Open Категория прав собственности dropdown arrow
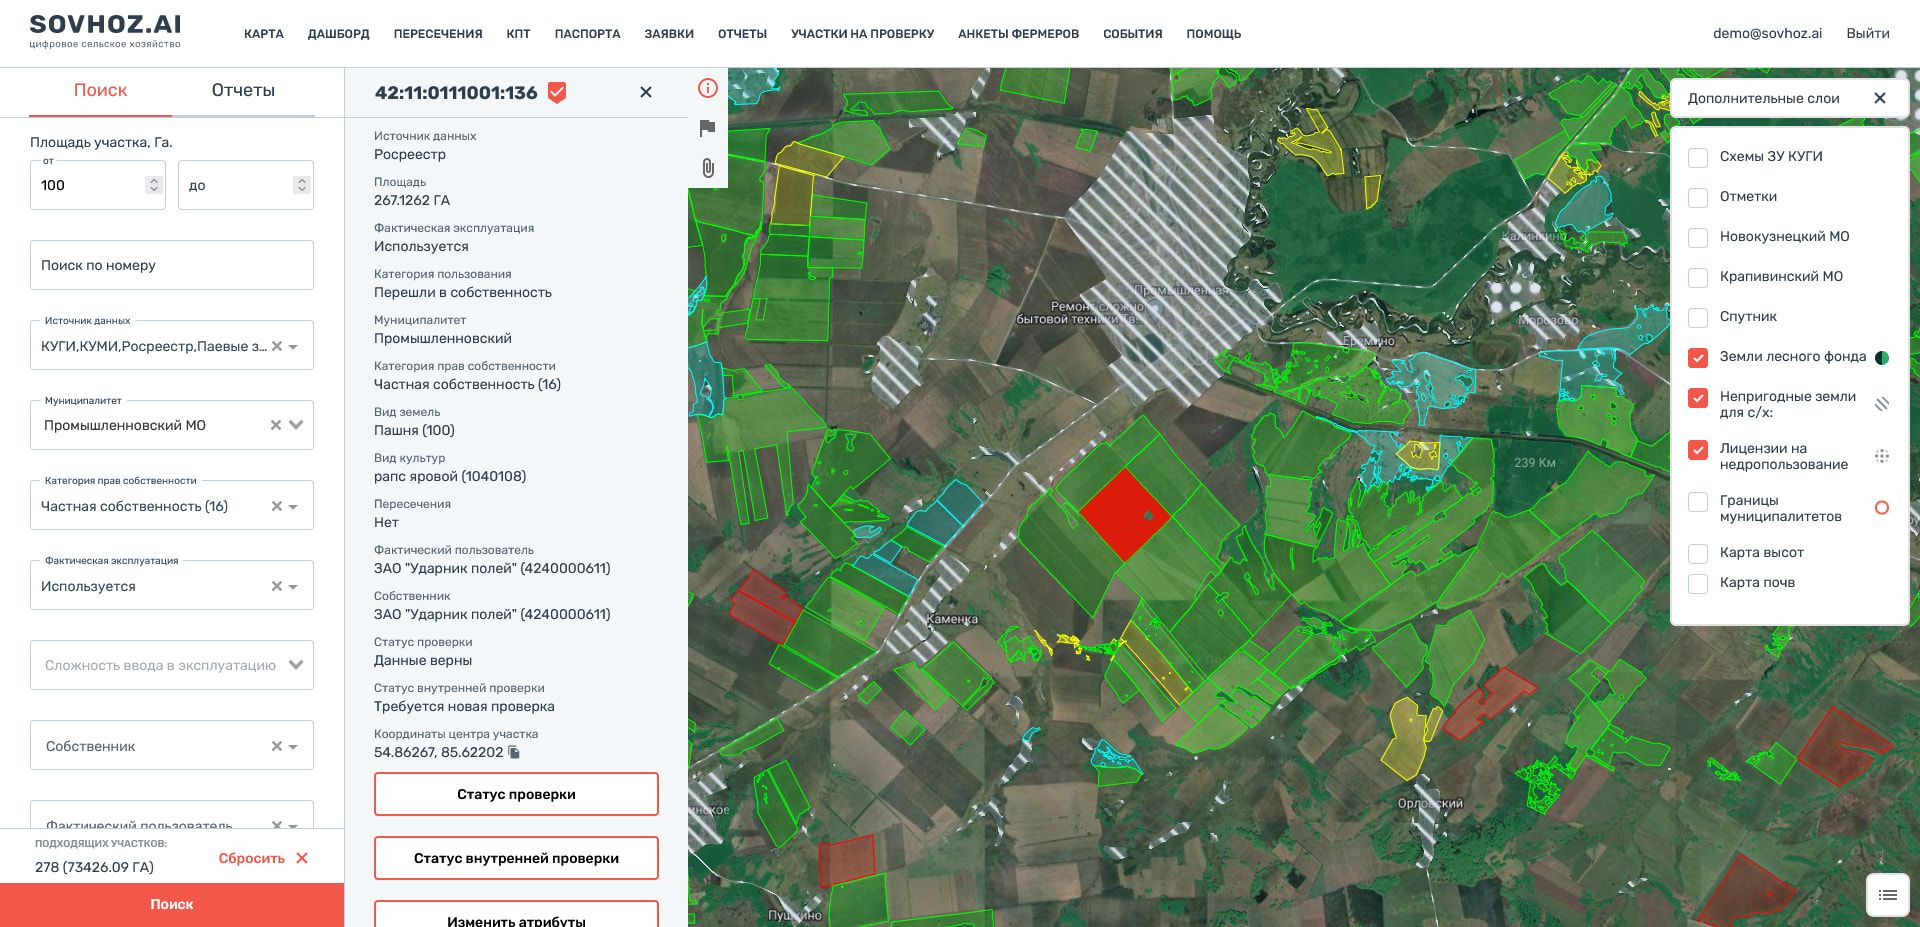Image resolution: width=1920 pixels, height=927 pixels. 294,507
